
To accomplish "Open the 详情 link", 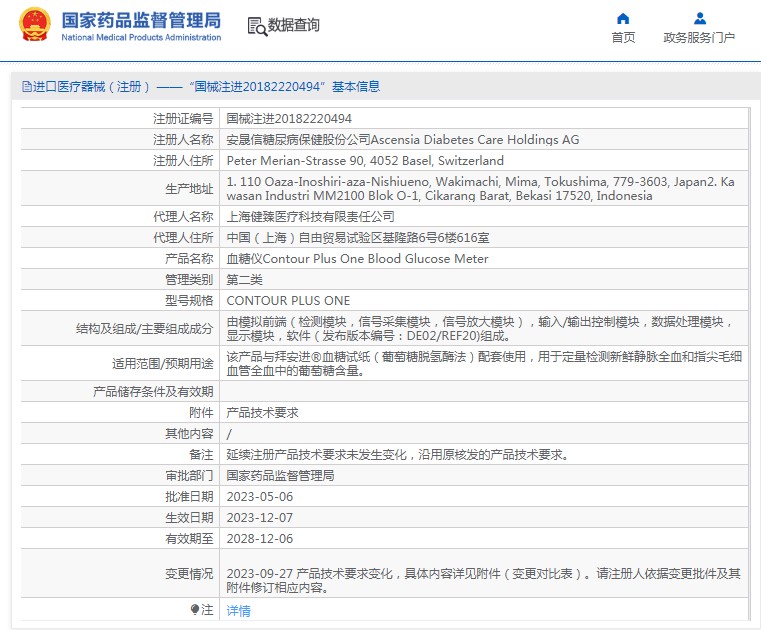I will pos(238,611).
